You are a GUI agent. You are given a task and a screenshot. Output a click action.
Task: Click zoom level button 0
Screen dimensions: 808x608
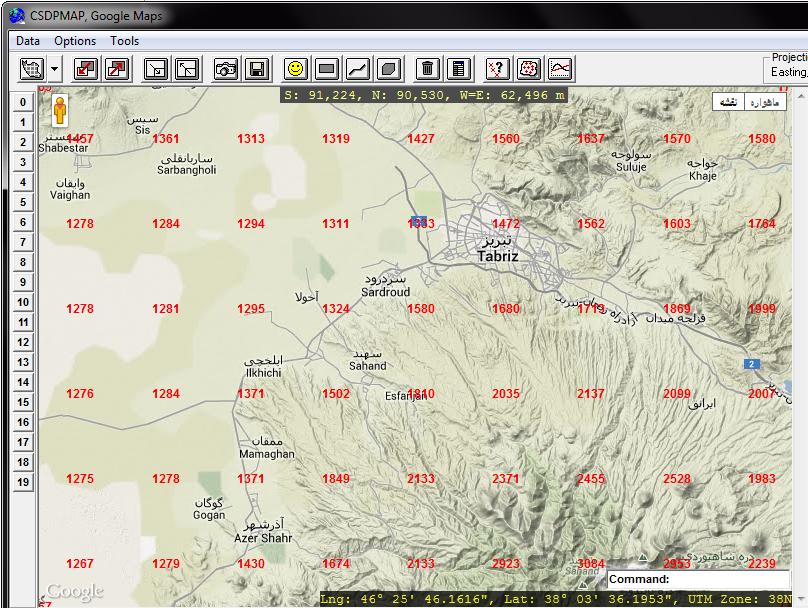(x=23, y=102)
